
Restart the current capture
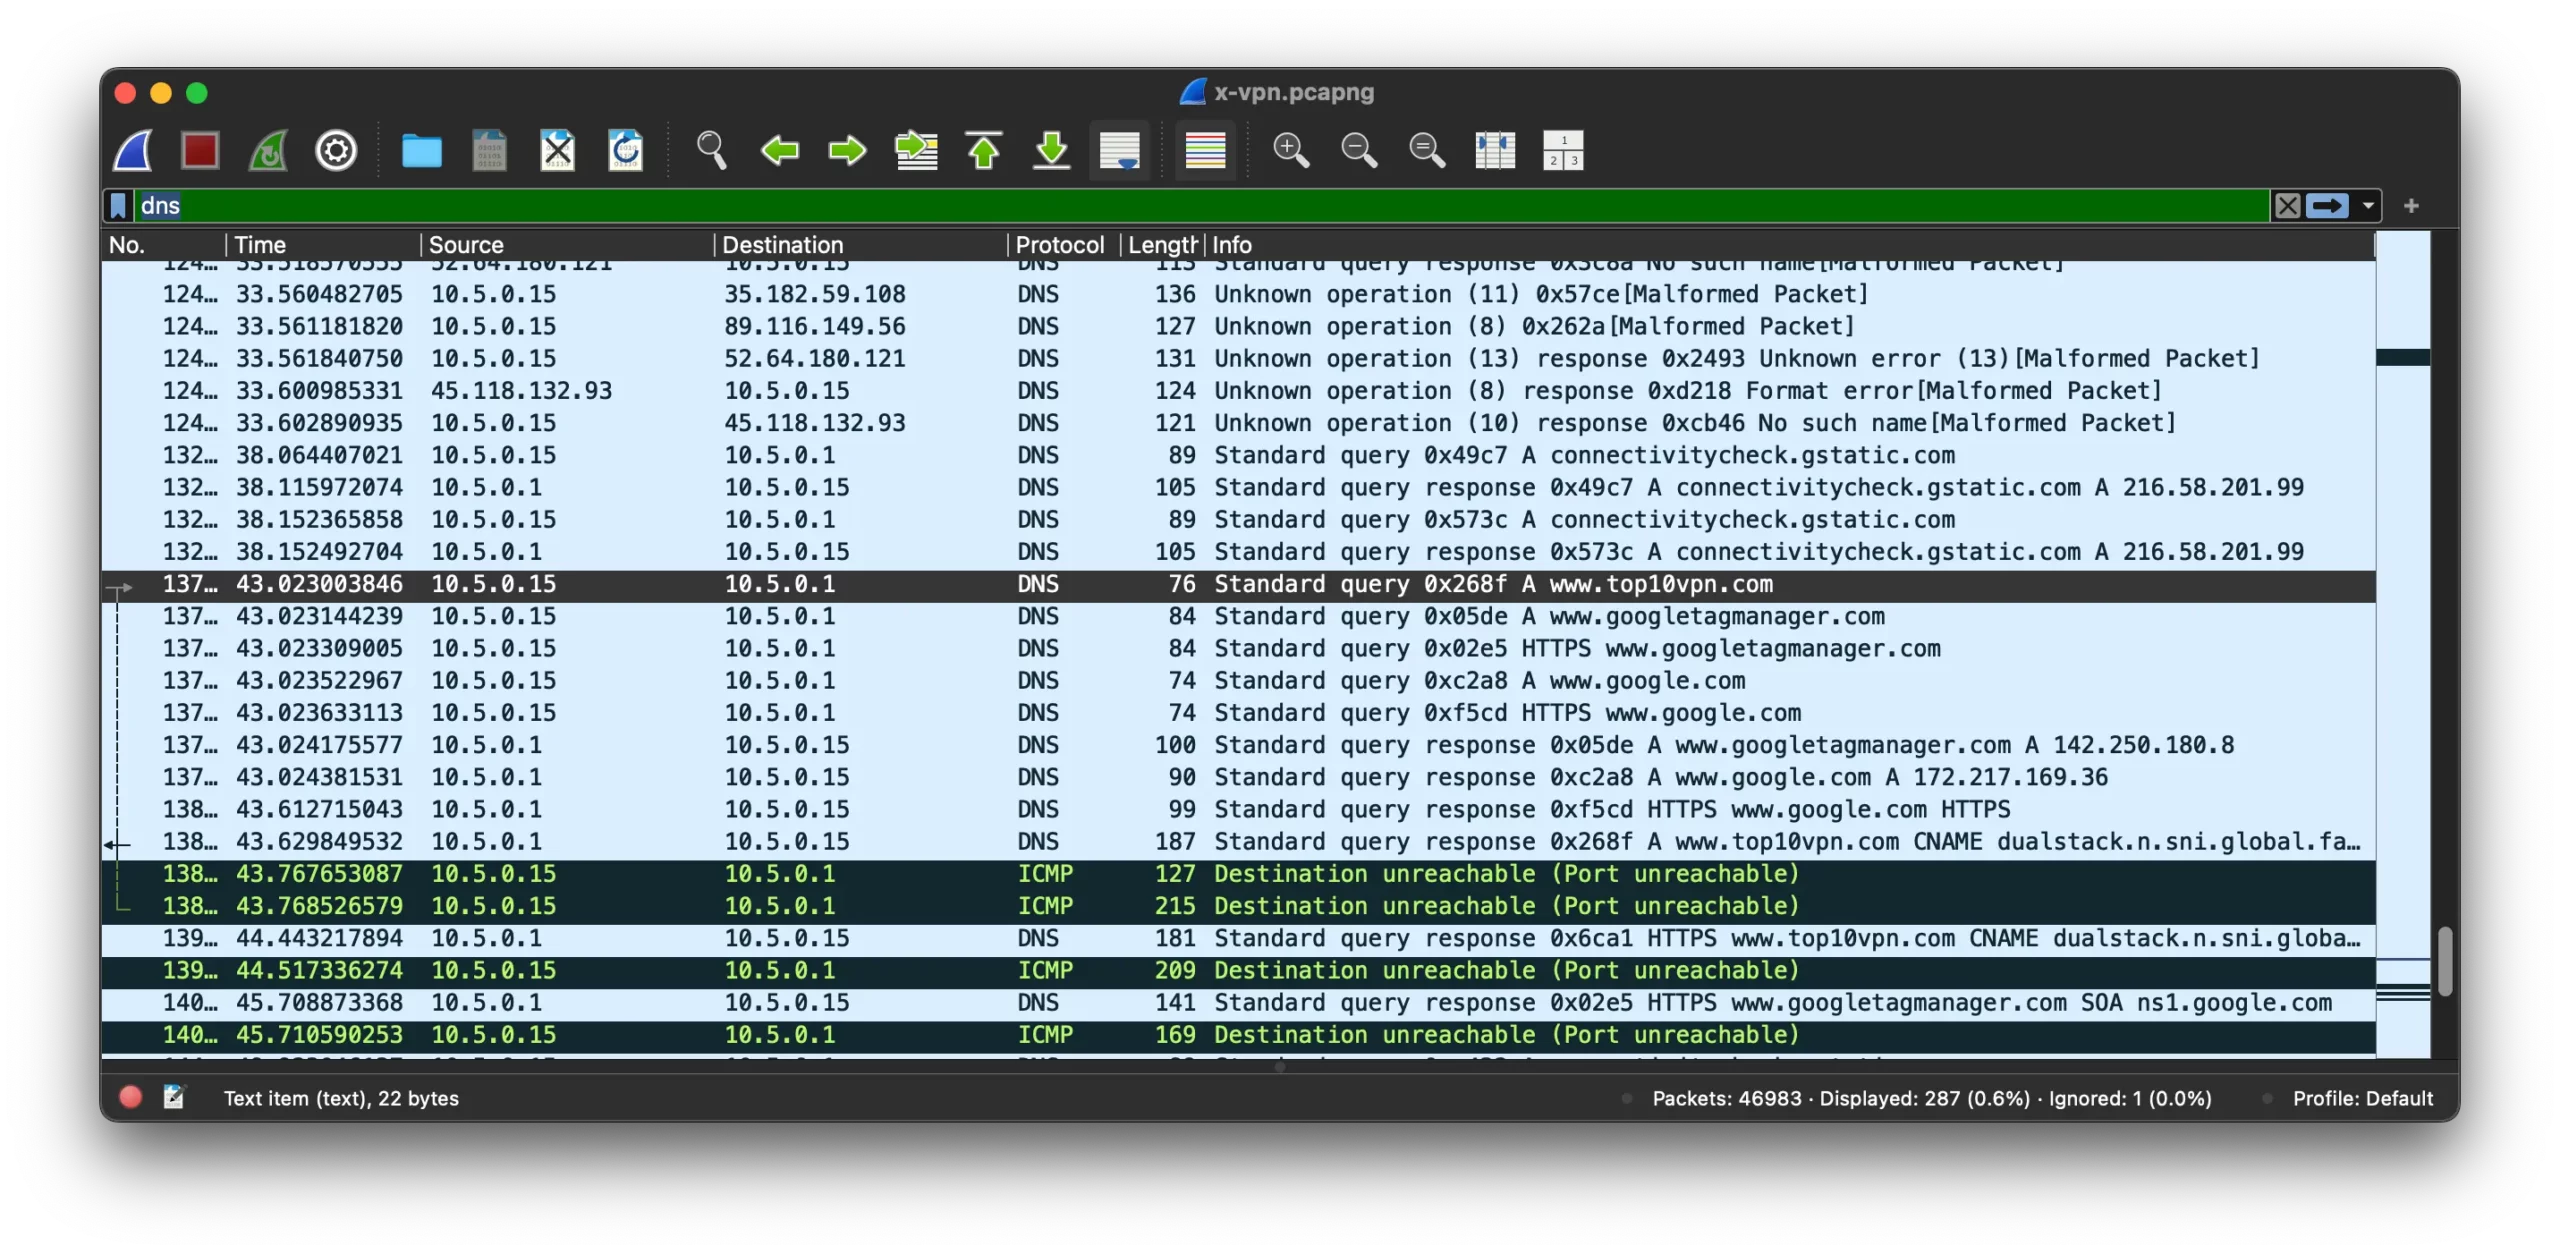[x=267, y=150]
